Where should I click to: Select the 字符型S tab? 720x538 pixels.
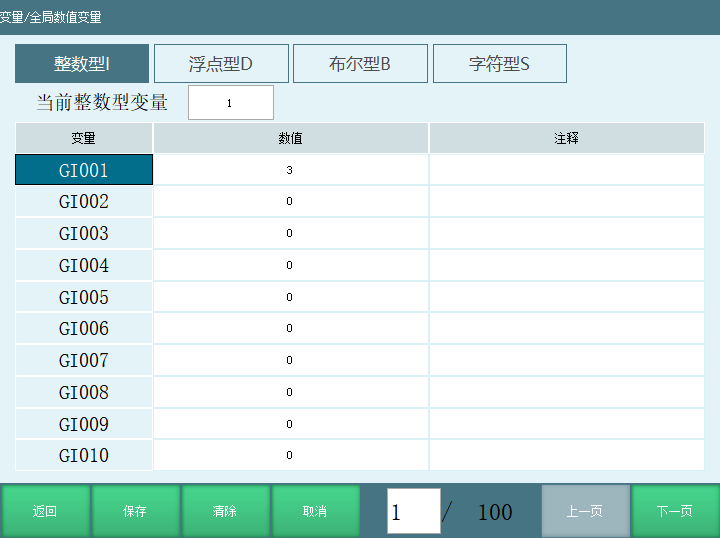coord(499,64)
